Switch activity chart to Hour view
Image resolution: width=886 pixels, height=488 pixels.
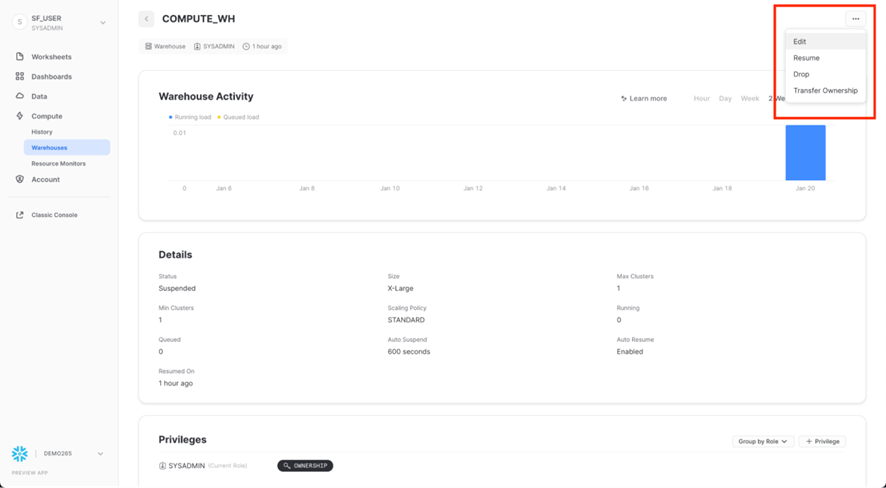(701, 99)
